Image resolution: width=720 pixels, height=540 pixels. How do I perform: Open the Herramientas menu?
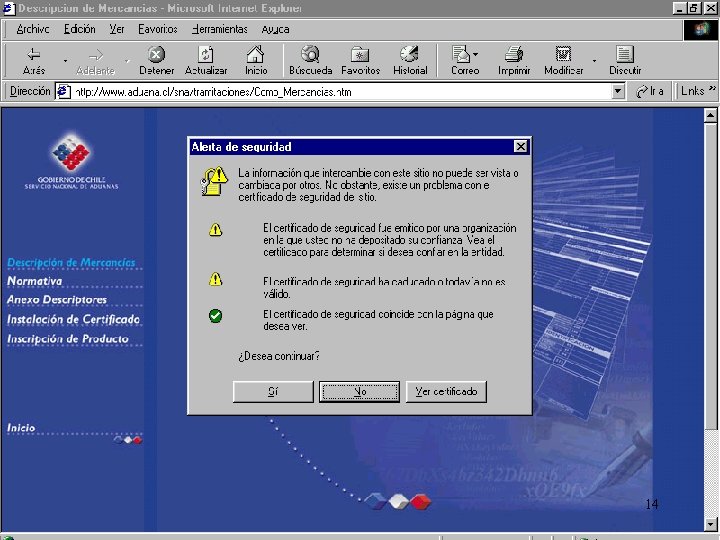[x=219, y=29]
